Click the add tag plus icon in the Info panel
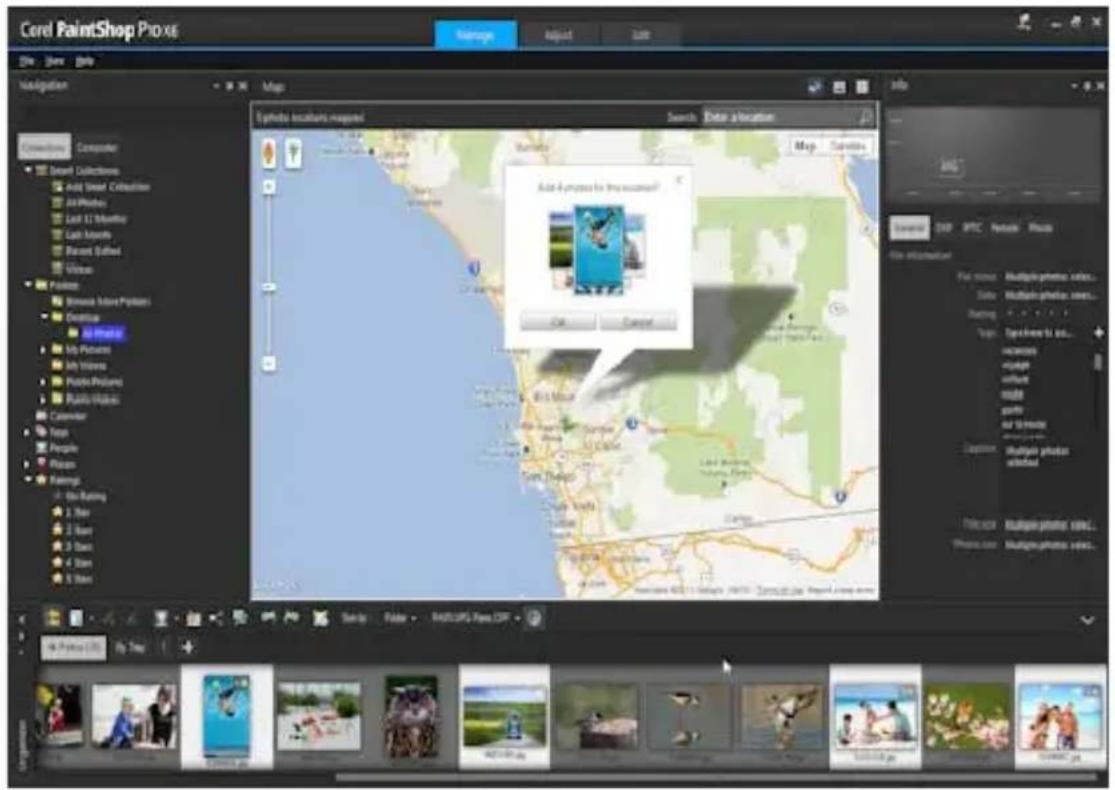This screenshot has height=790, width=1115. [x=1100, y=332]
